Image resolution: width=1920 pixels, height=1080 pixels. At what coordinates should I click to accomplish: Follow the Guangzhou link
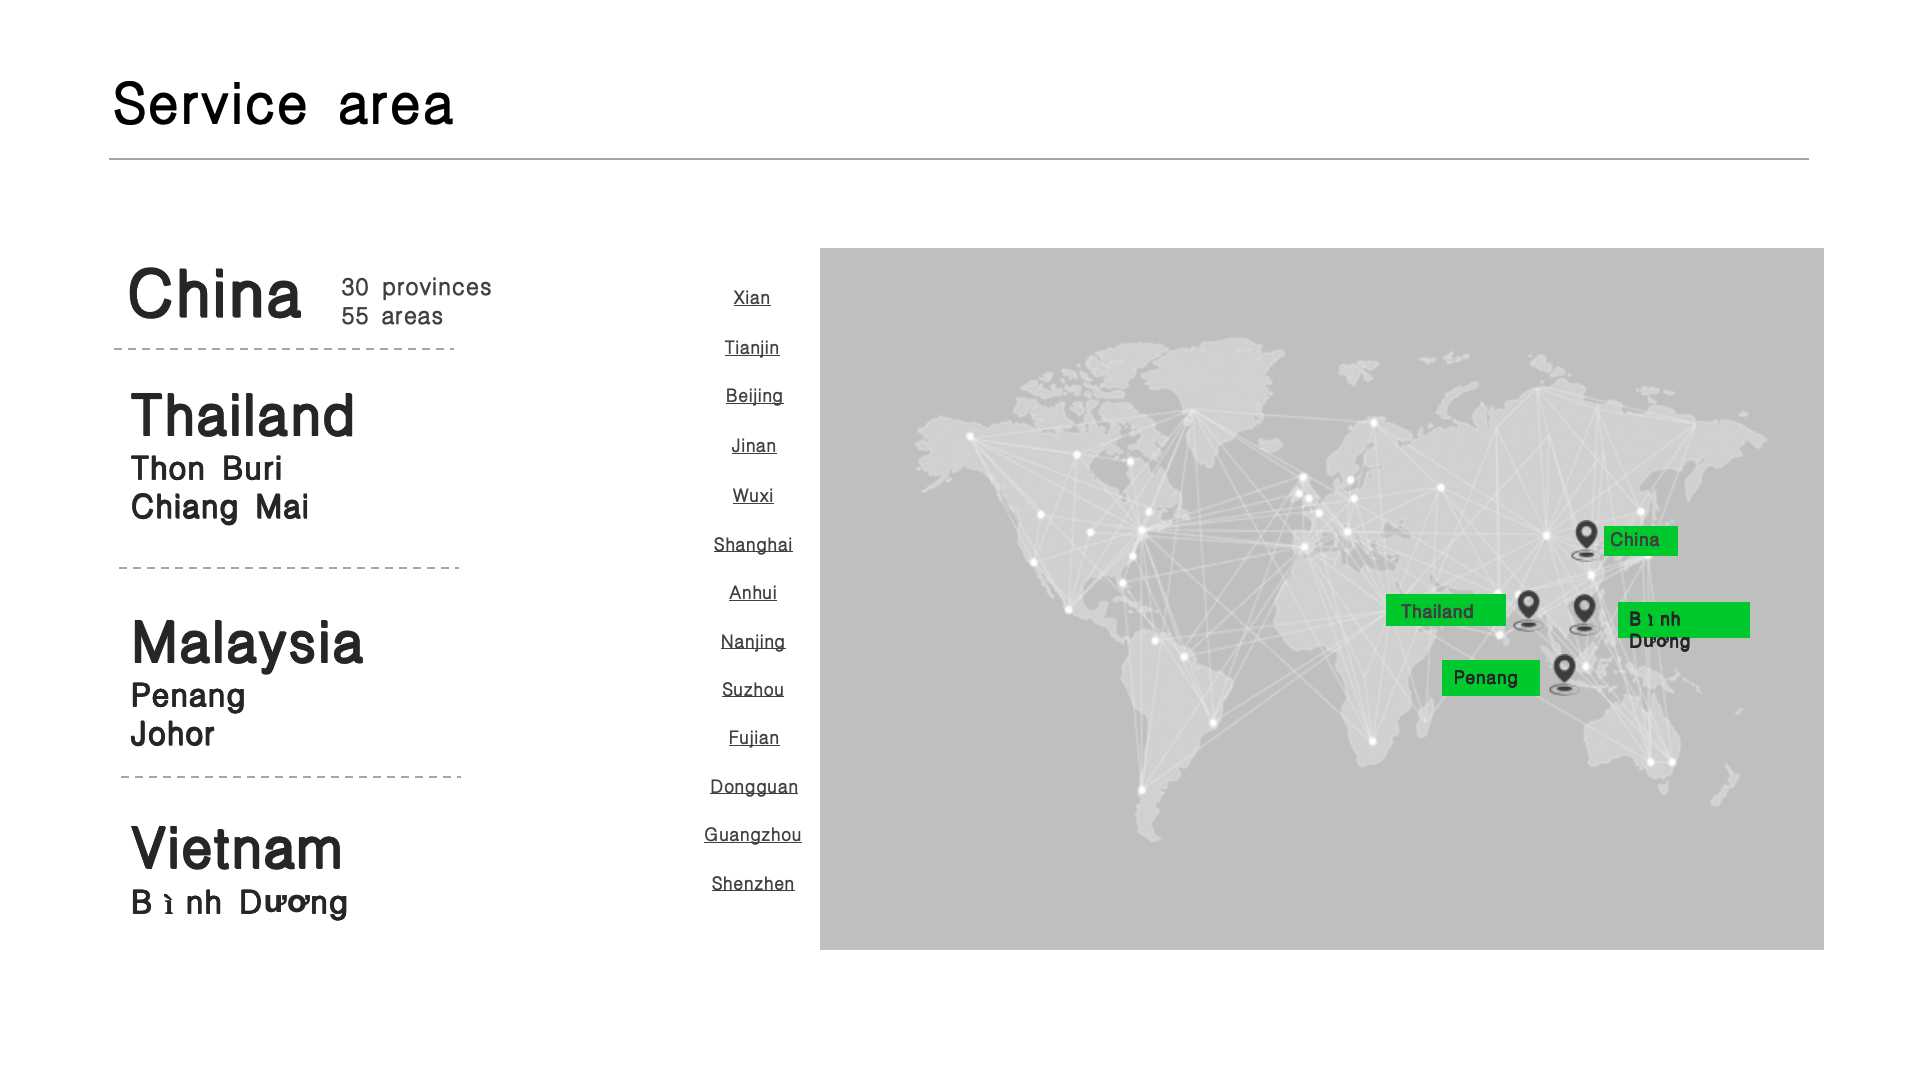pos(753,835)
